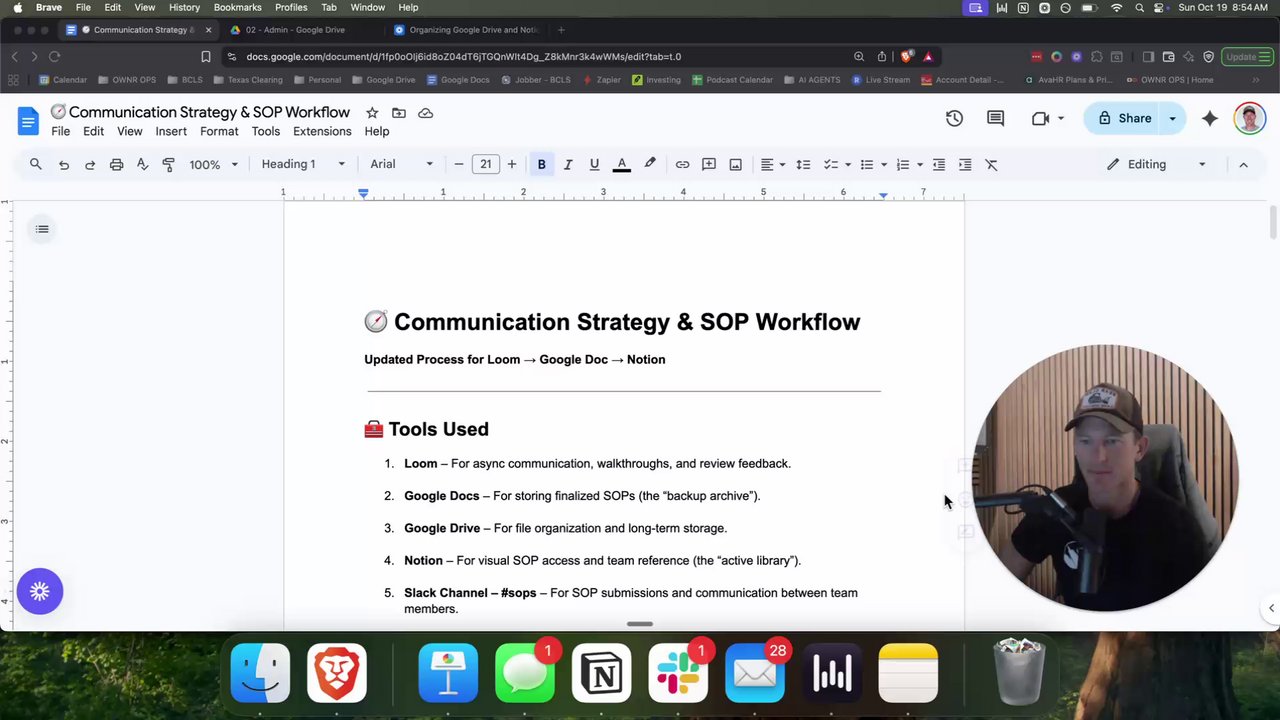This screenshot has width=1280, height=720.
Task: Toggle underline formatting
Action: click(594, 164)
